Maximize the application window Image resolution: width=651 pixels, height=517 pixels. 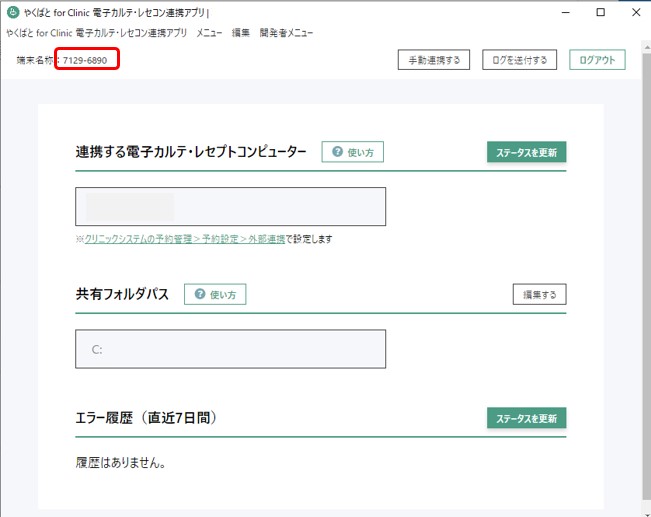pyautogui.click(x=600, y=13)
